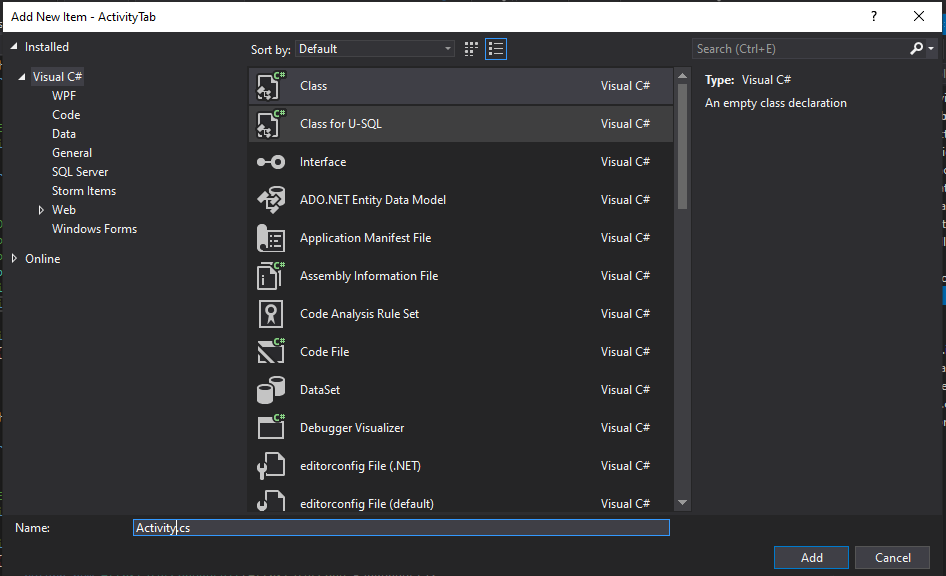
Task: Click the 'Debugger Visualizer' text
Action: click(x=352, y=428)
